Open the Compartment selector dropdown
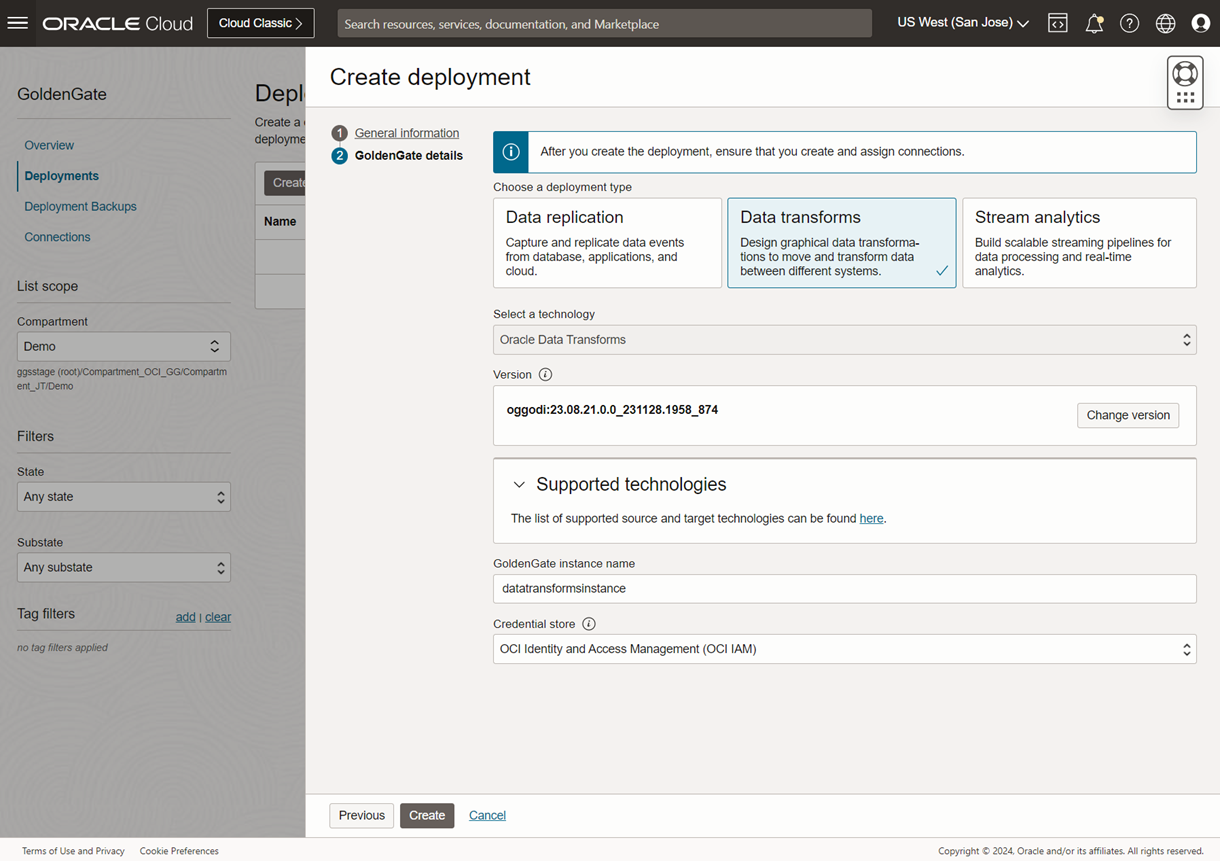Screen dimensions: 1220x861 [123, 345]
